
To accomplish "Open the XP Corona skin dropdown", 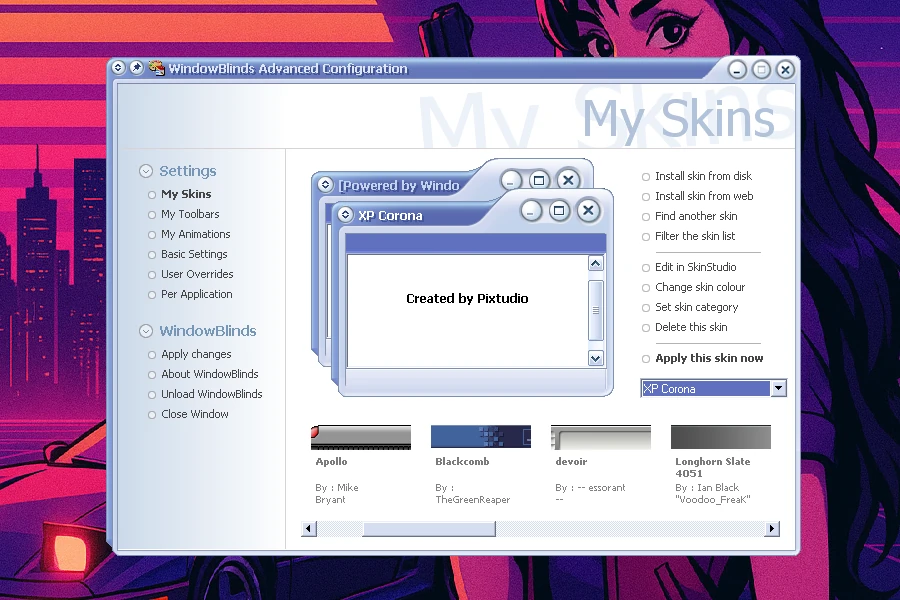I will point(778,388).
